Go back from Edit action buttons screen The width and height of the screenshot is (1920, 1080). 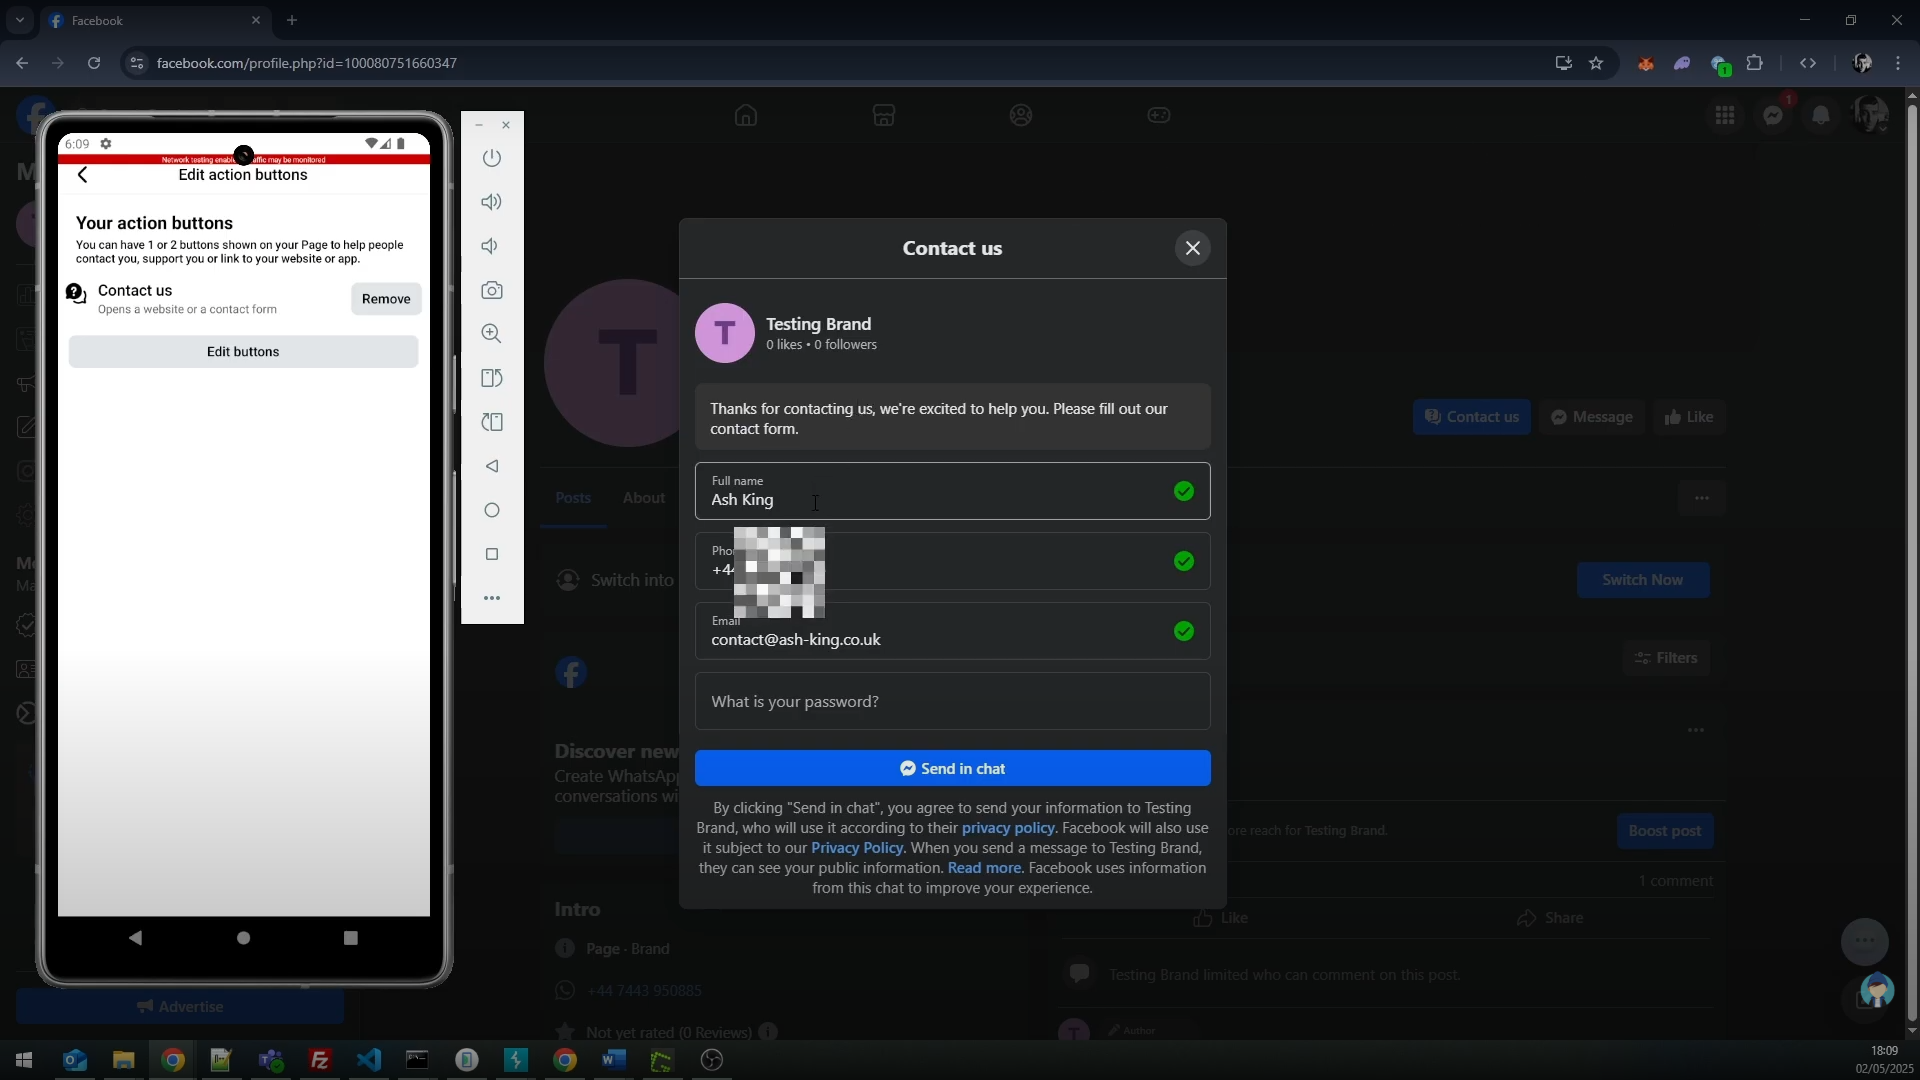point(83,175)
